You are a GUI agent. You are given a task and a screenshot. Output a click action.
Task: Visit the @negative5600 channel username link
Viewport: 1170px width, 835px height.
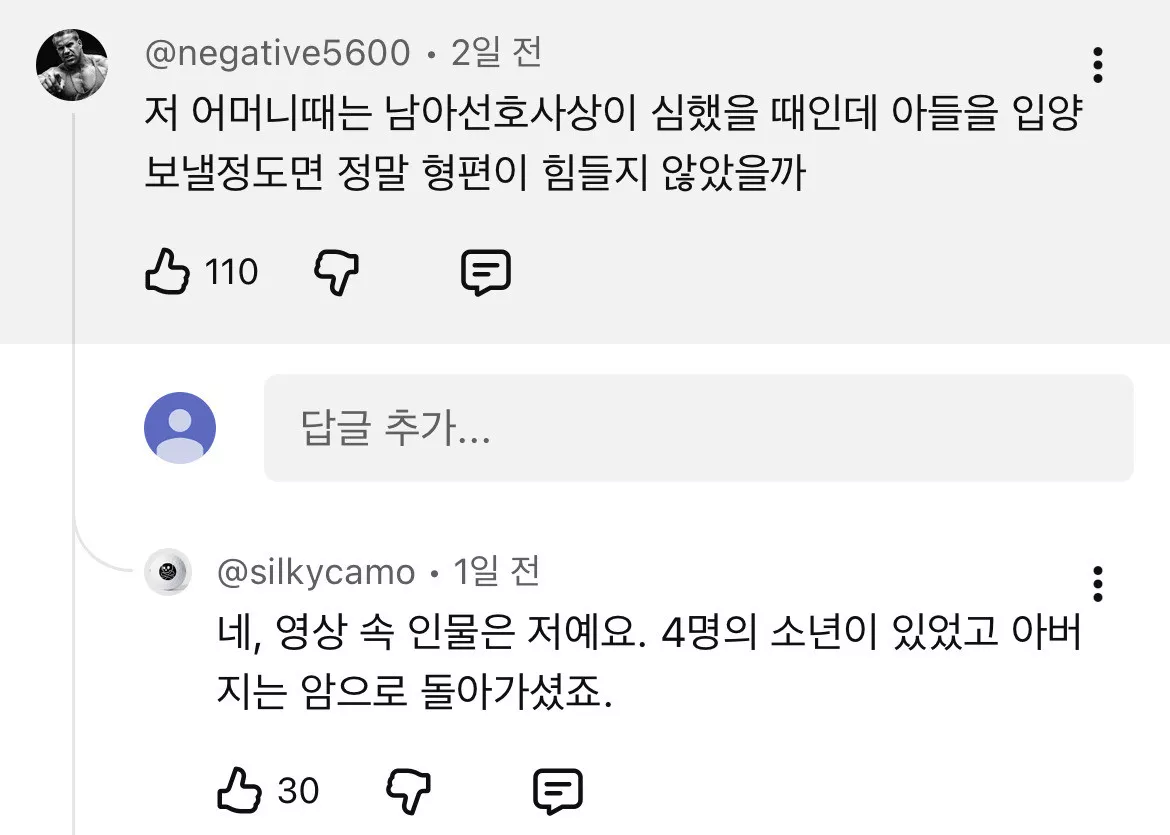pyautogui.click(x=277, y=53)
